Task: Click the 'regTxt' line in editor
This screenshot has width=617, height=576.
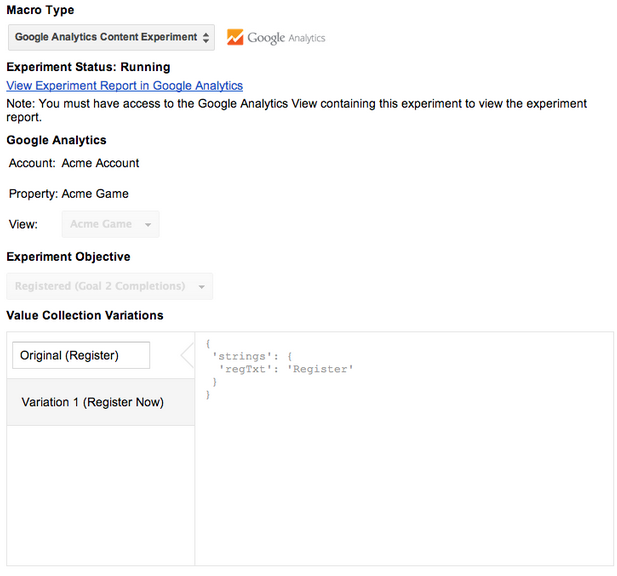Action: (286, 369)
